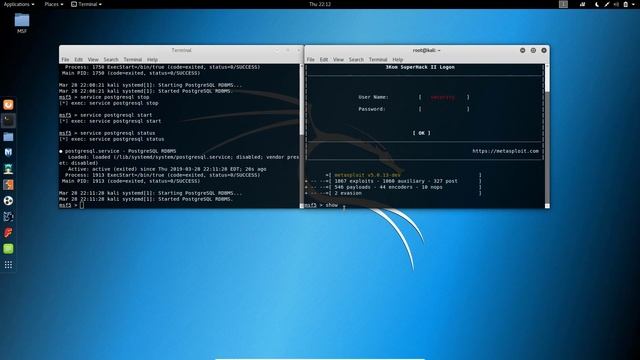640x360 pixels.
Task: Click the network status icon in top bar
Action: (582, 4)
